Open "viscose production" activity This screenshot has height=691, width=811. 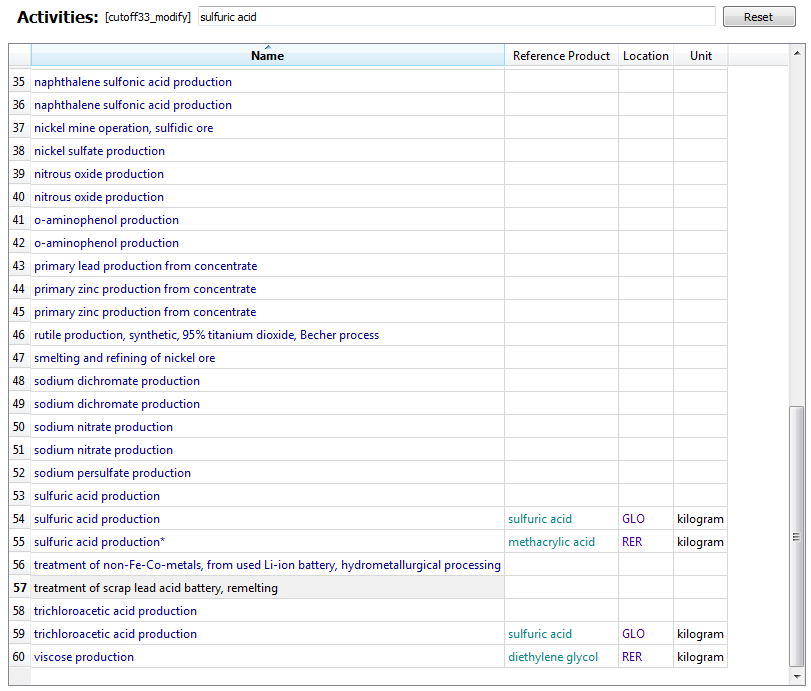pyautogui.click(x=83, y=656)
